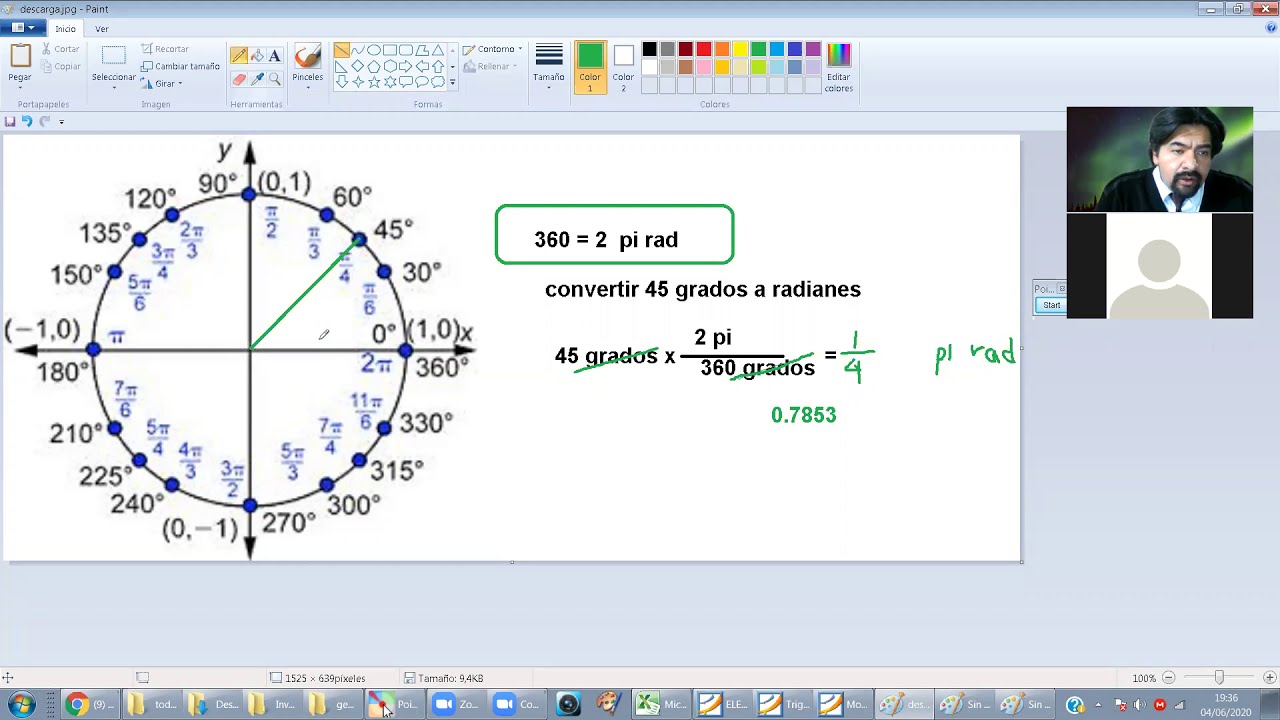
Task: Switch to the Inicio ribbon tab
Action: tap(65, 29)
